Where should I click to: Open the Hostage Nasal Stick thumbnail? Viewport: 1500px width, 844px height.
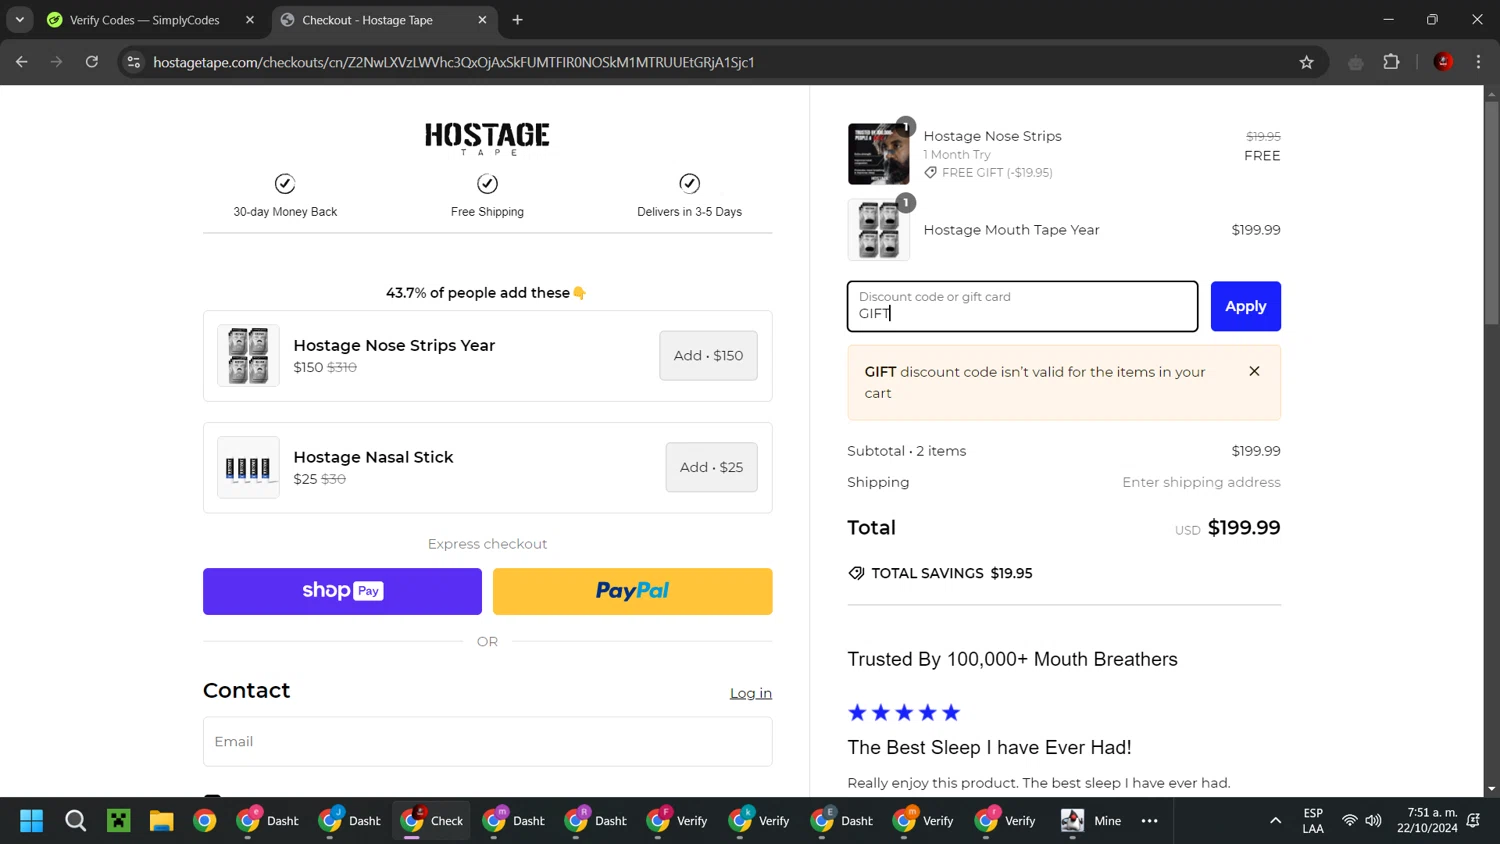(248, 467)
